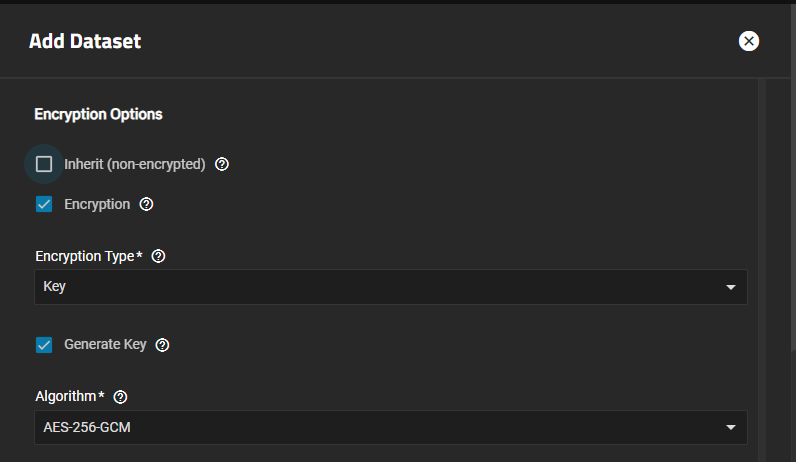Enable the Inherit (non-encrypted) checkbox
796x462 pixels.
click(44, 164)
